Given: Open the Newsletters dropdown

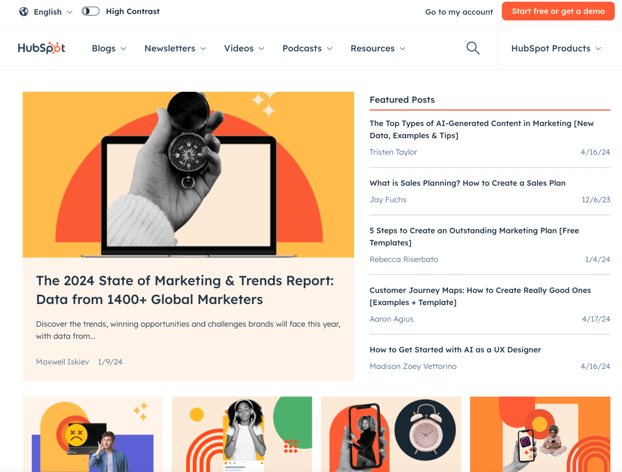Looking at the screenshot, I should pyautogui.click(x=175, y=48).
